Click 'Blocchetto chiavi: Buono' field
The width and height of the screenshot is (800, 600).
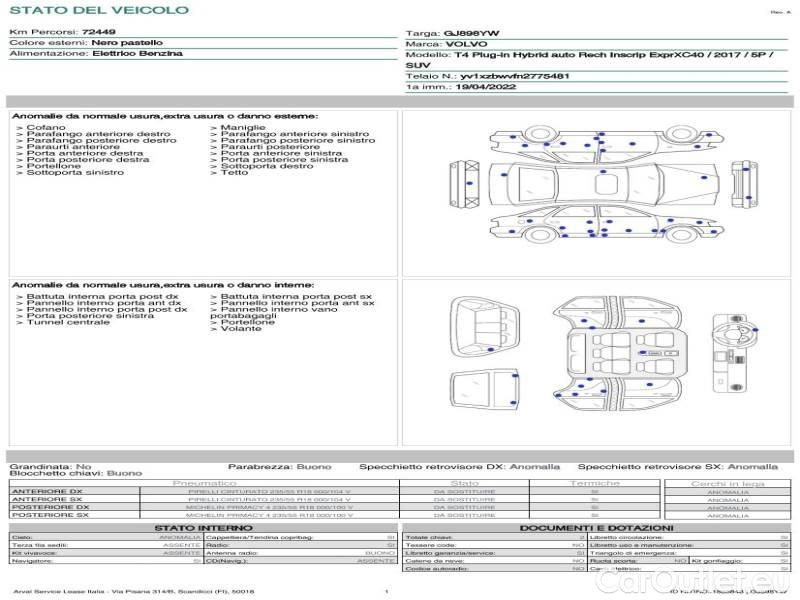[76, 473]
